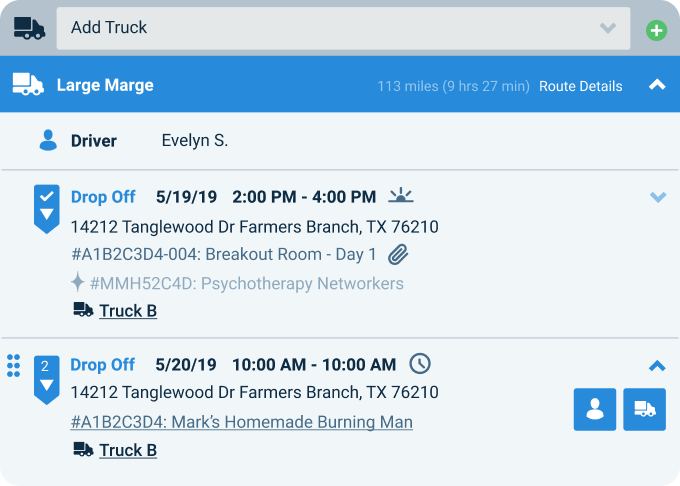Expand the first Drop Off stop
680x486 pixels.
pos(657,197)
